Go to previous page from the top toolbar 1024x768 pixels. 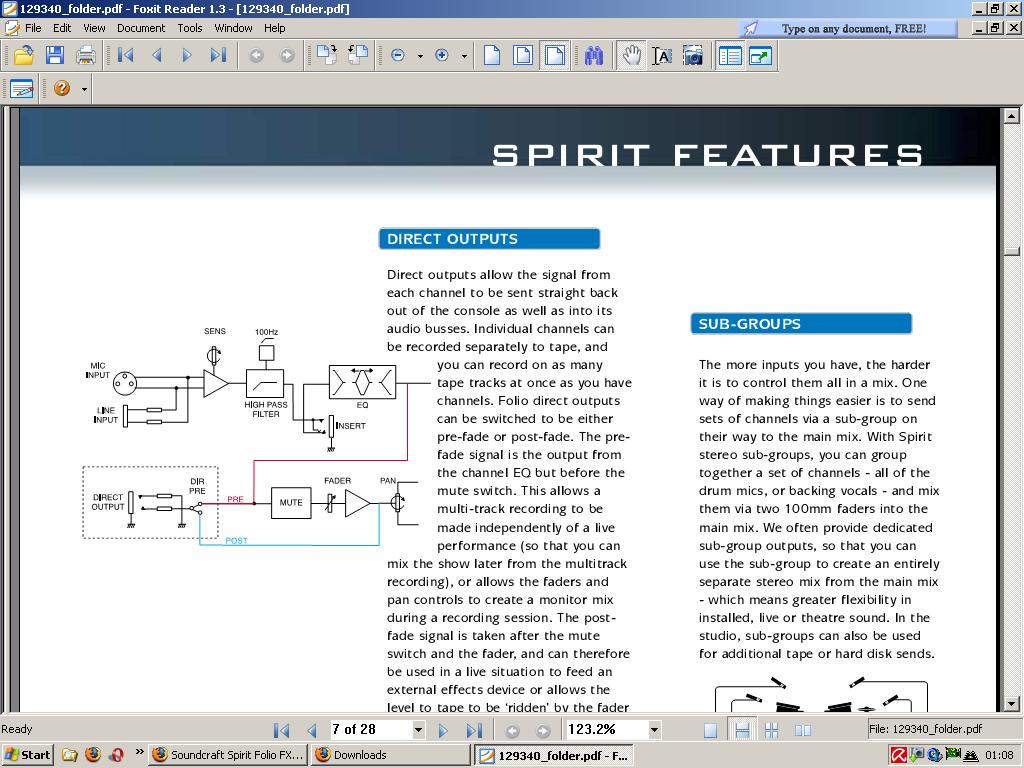click(157, 56)
